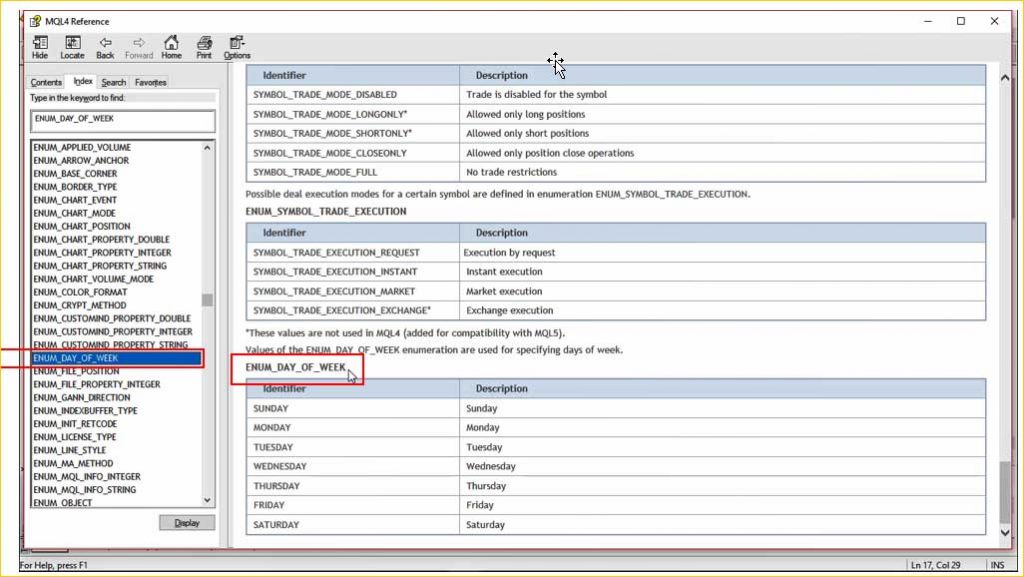1024x577 pixels.
Task: Click index list scroll down arrow
Action: [x=207, y=501]
